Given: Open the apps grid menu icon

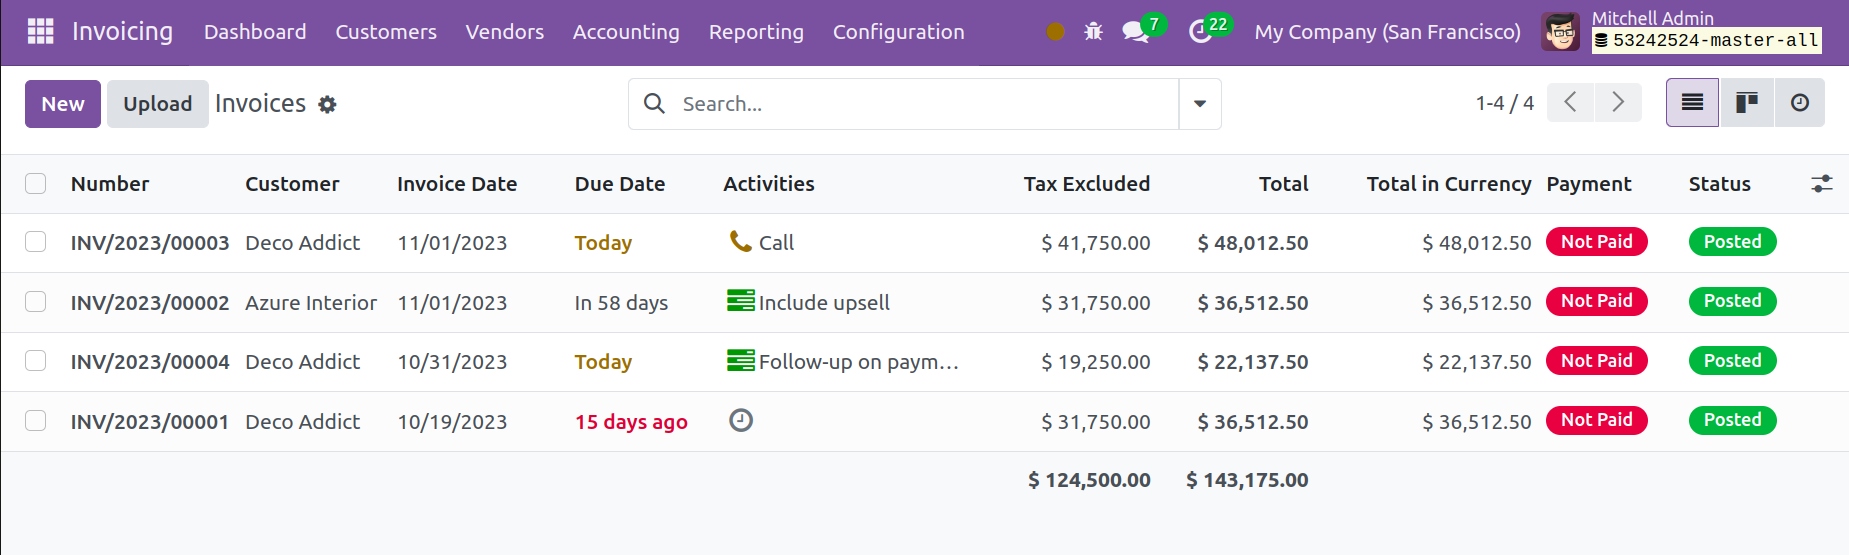Looking at the screenshot, I should click(41, 32).
